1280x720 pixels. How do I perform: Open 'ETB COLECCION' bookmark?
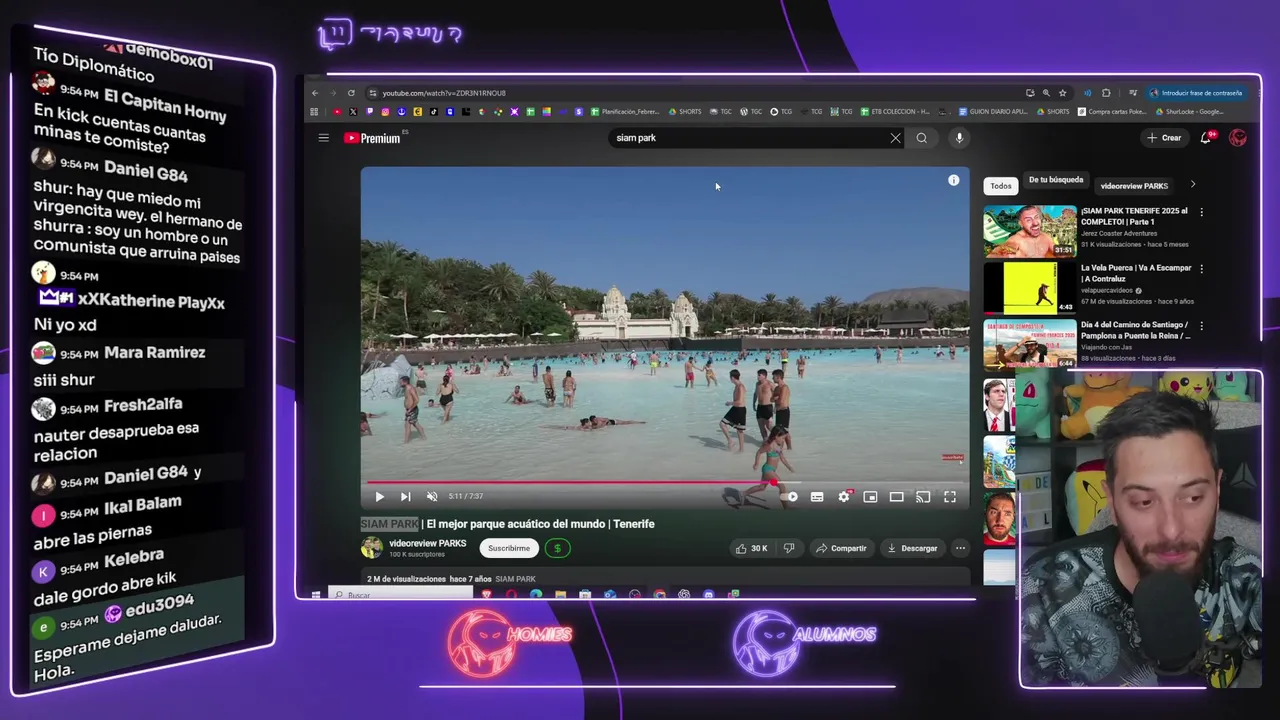click(896, 112)
